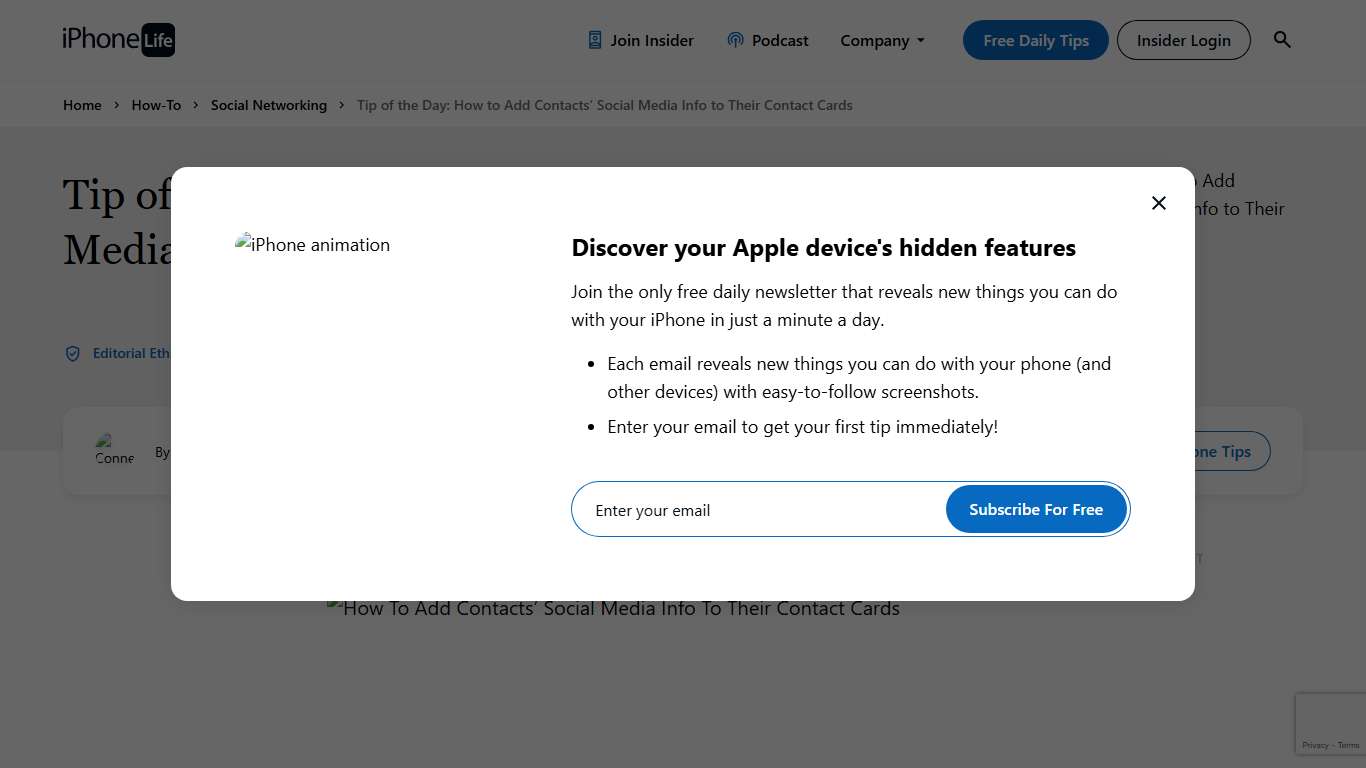This screenshot has width=1366, height=768.
Task: Close the newsletter popup with X
Action: tap(1158, 203)
